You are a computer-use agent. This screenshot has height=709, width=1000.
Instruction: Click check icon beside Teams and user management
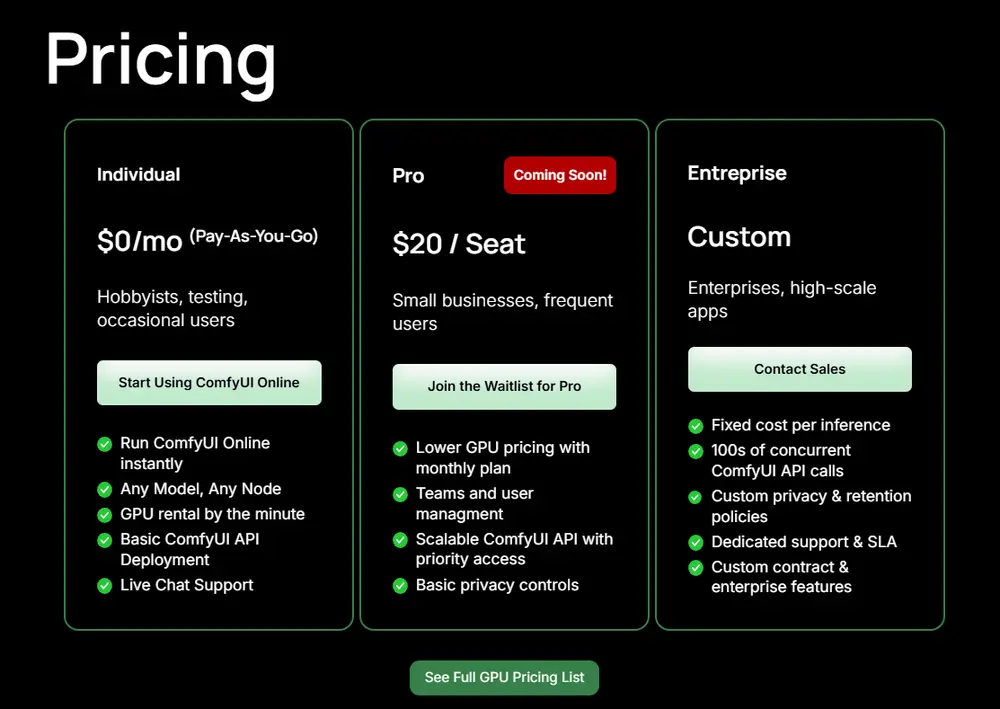click(400, 494)
